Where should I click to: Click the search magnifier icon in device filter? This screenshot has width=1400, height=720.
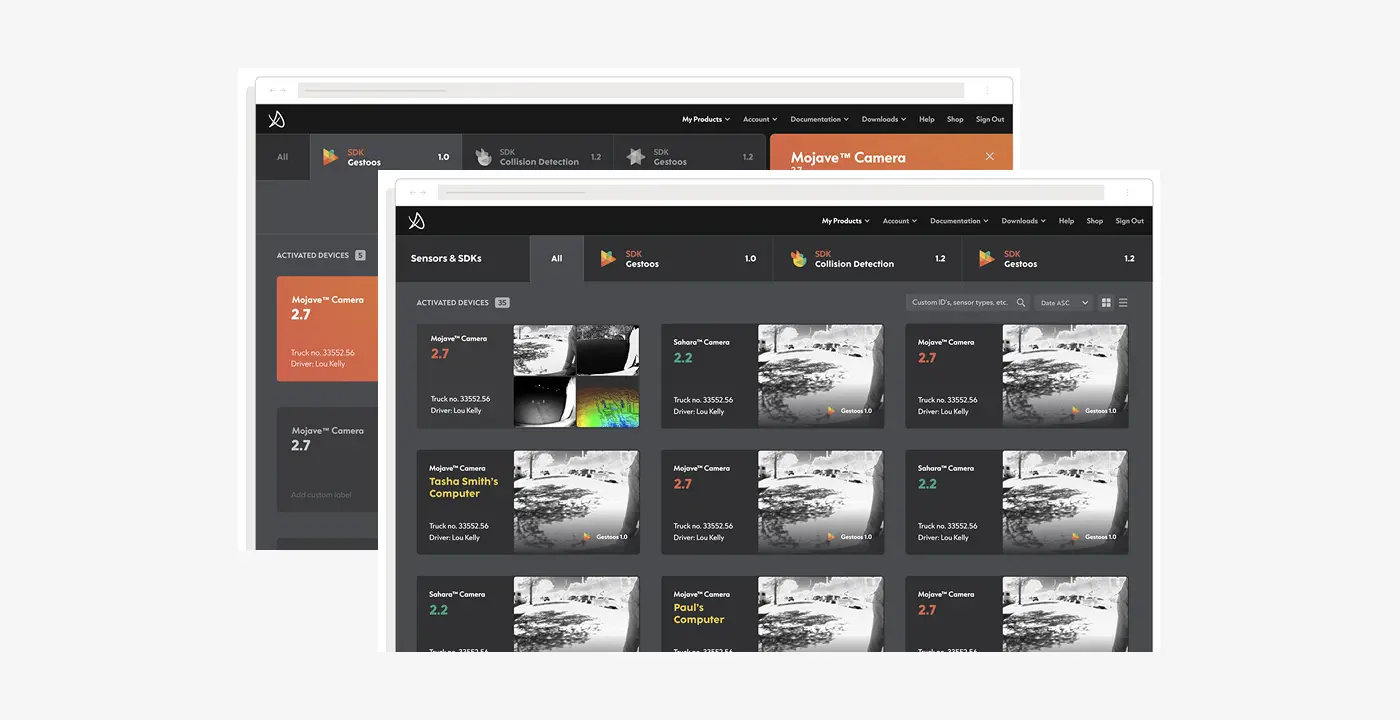[x=1021, y=303]
